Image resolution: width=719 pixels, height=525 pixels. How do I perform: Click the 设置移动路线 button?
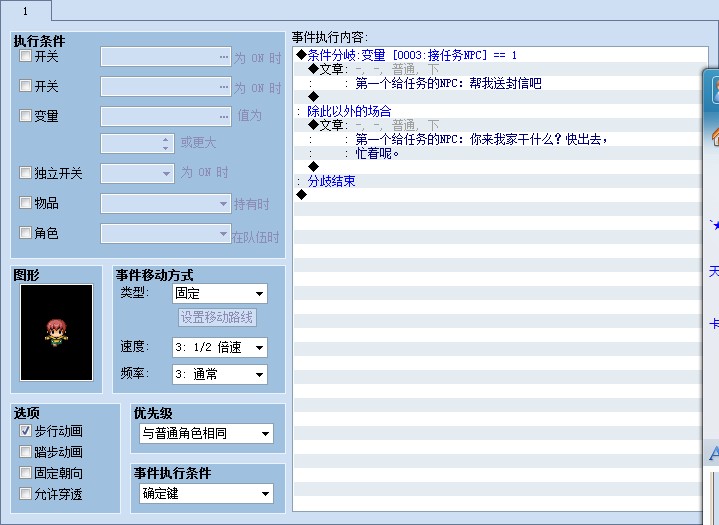coord(217,317)
